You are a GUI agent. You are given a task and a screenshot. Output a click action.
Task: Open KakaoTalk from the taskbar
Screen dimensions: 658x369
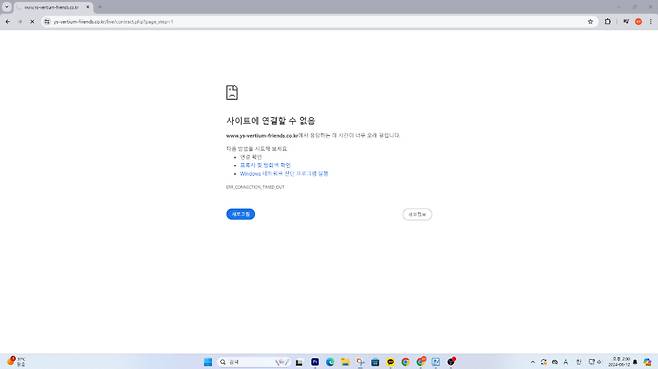[x=390, y=361]
